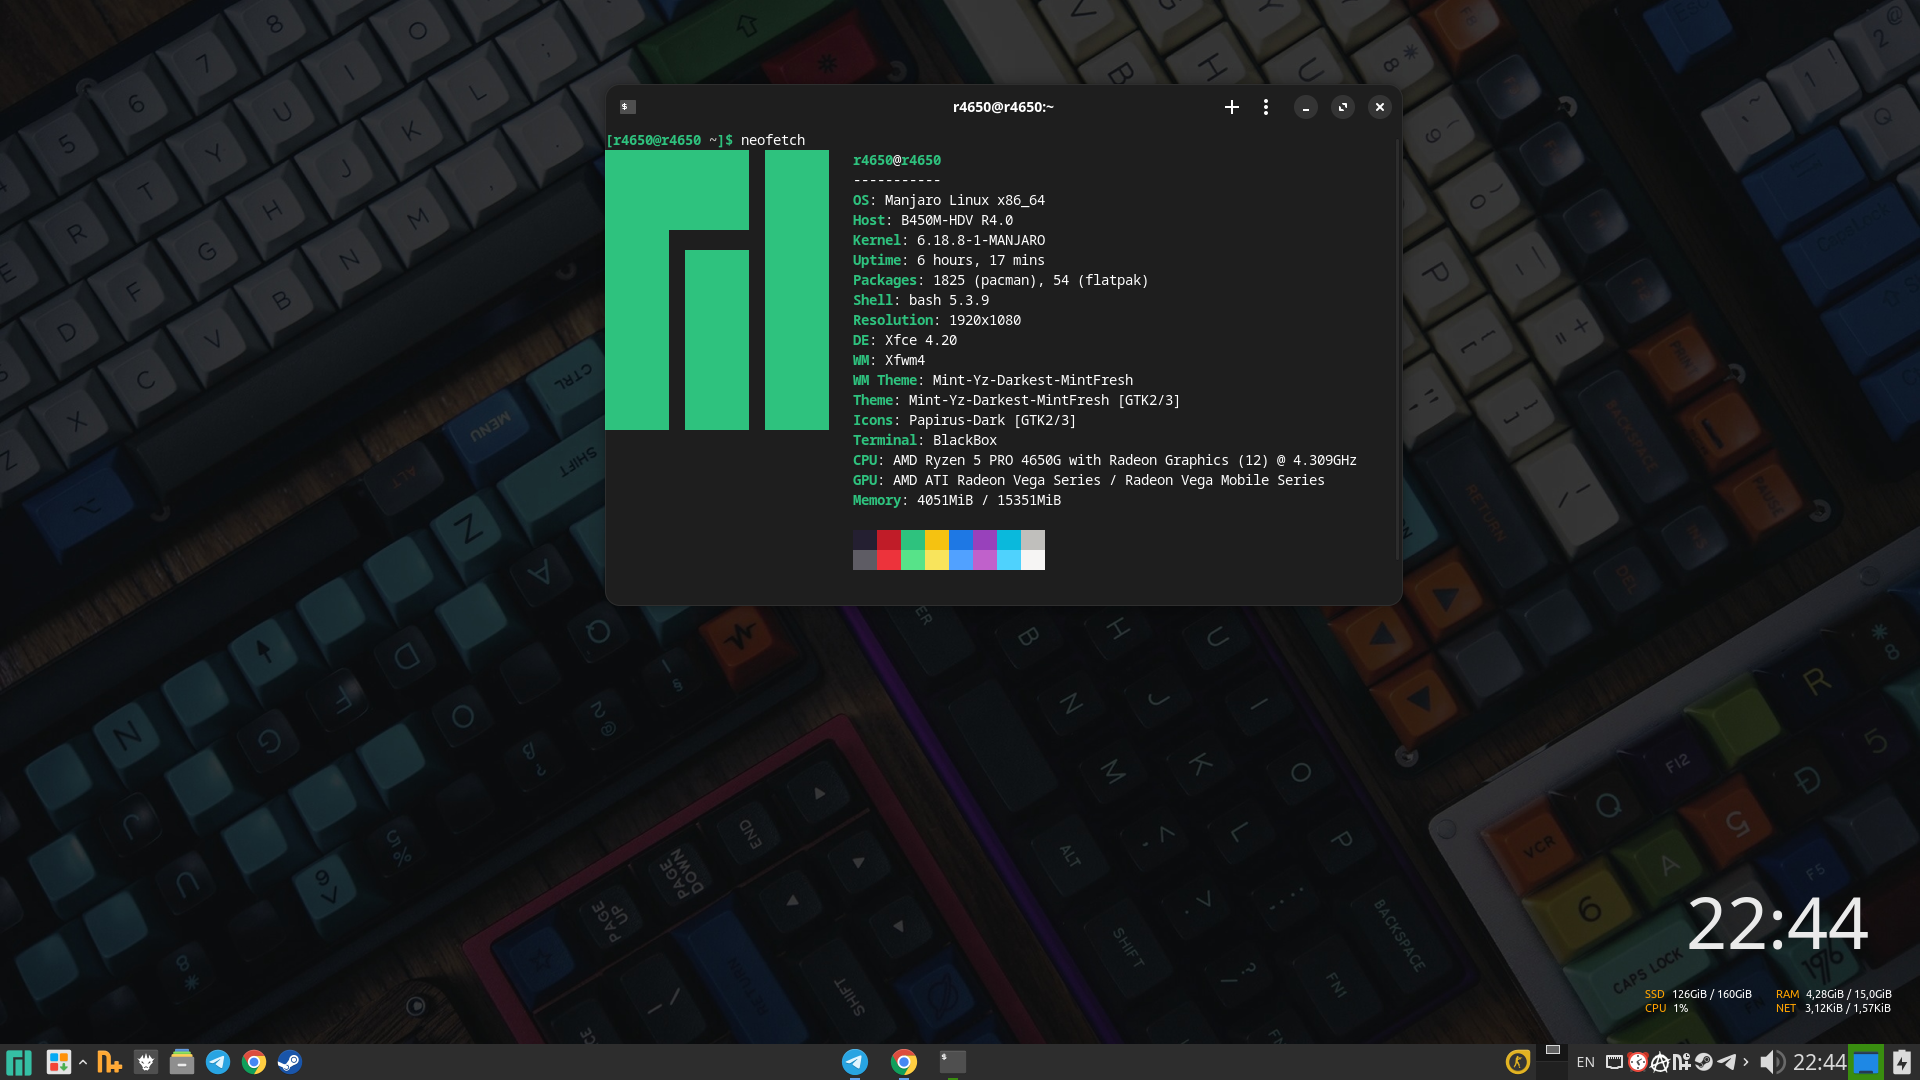Open the power manager battery icon
Screen dimensions: 1920x1080
(1901, 1062)
